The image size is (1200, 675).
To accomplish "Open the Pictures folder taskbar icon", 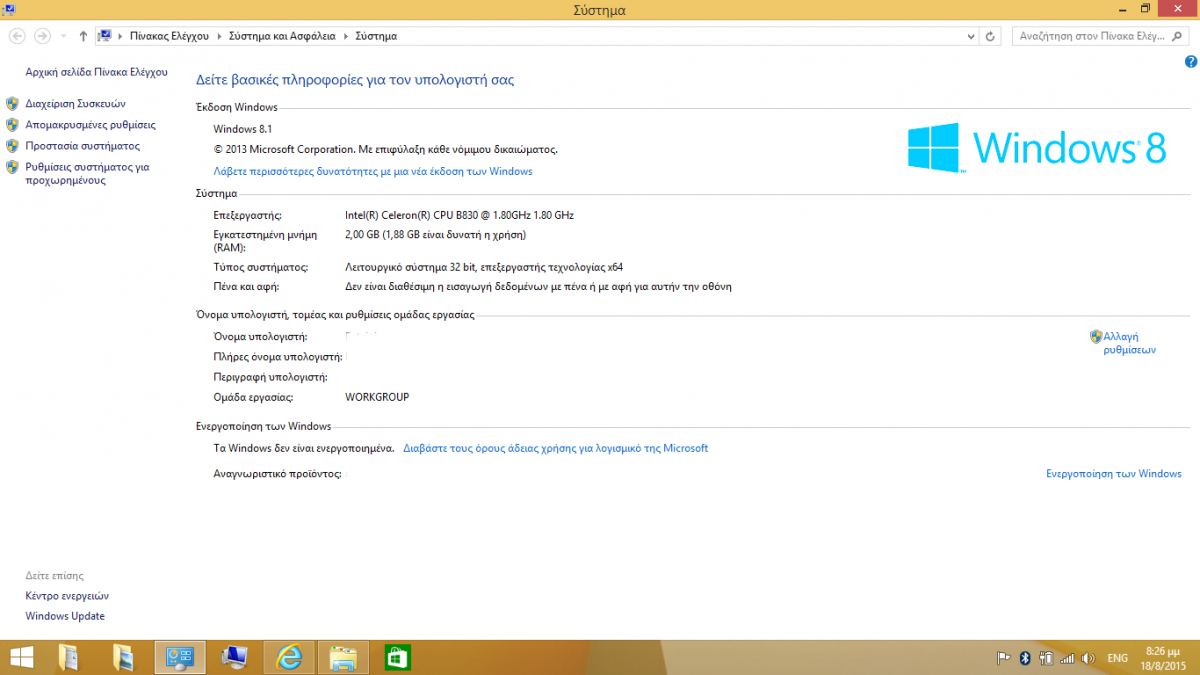I will [x=123, y=657].
